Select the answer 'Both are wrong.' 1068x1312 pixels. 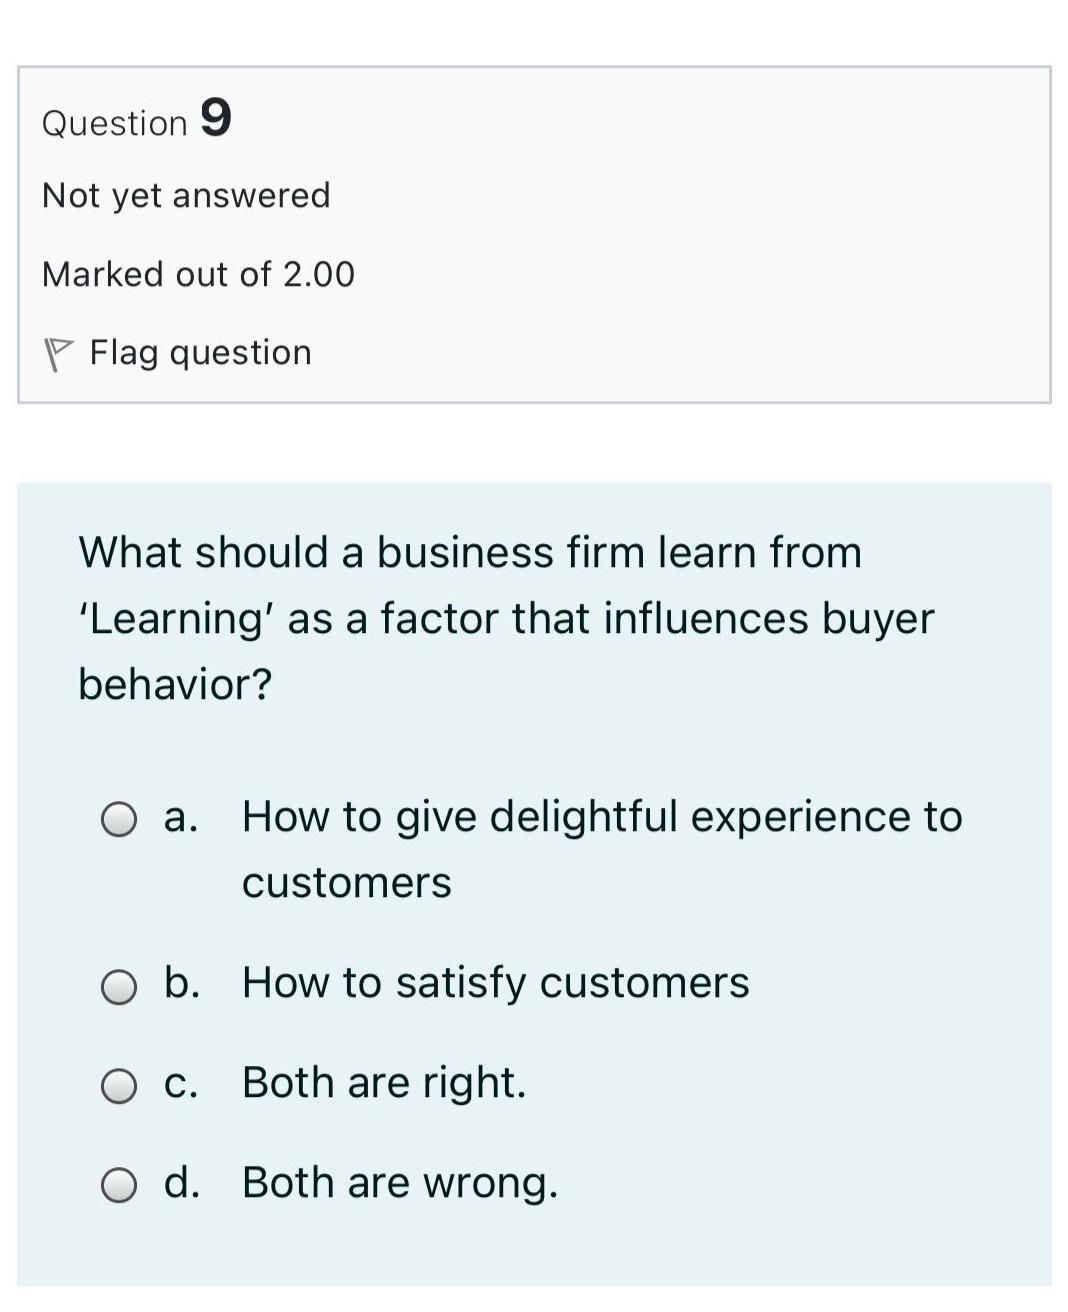pyautogui.click(x=400, y=1184)
